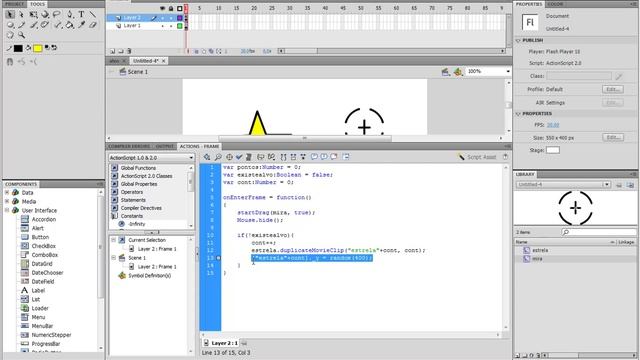Open the Library document dropdown

click(x=563, y=184)
